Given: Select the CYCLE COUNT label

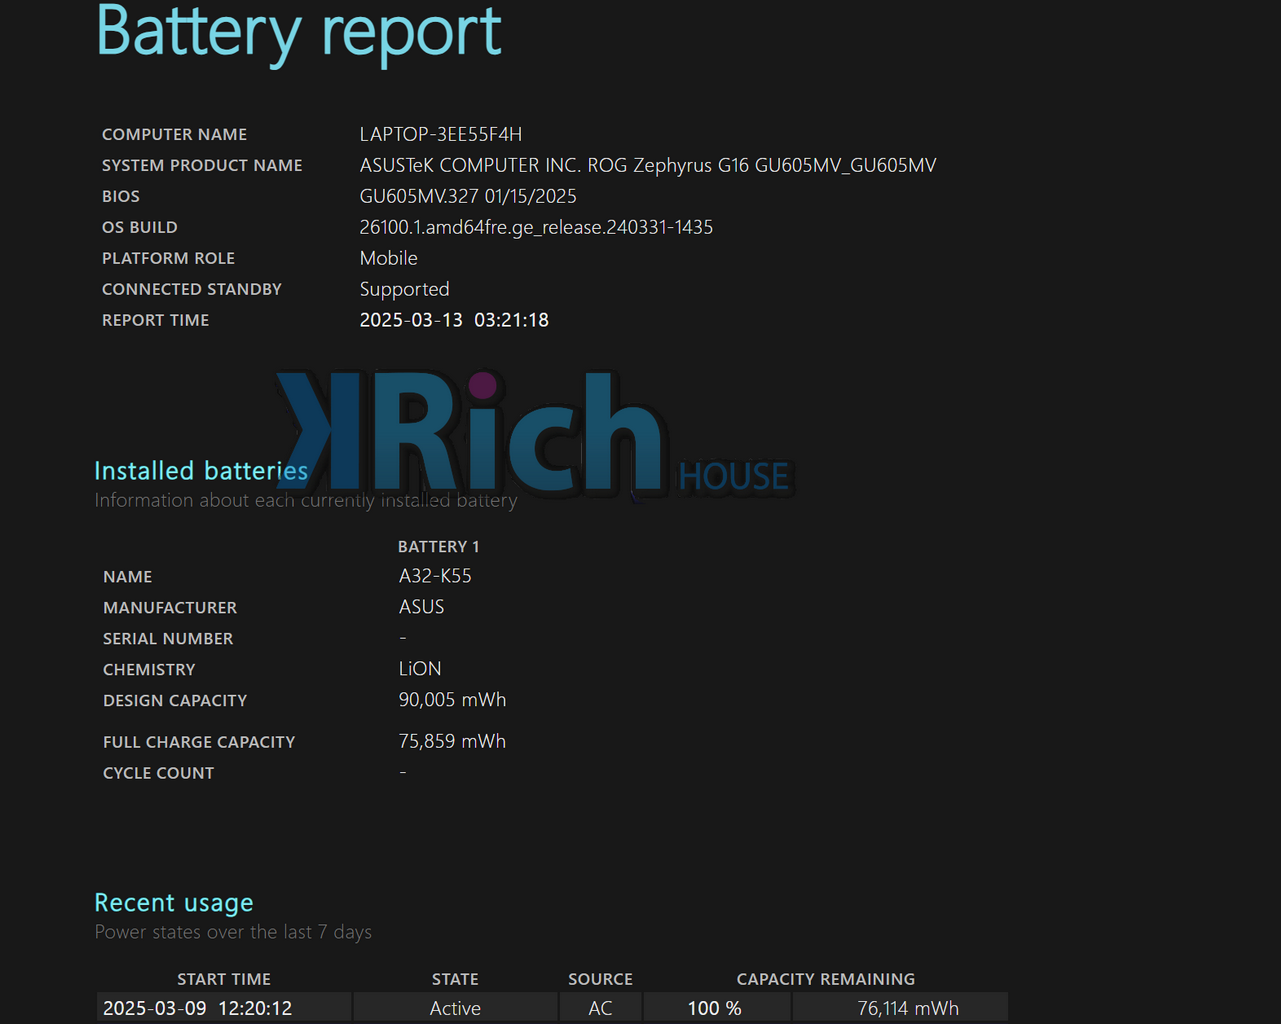Looking at the screenshot, I should [158, 773].
